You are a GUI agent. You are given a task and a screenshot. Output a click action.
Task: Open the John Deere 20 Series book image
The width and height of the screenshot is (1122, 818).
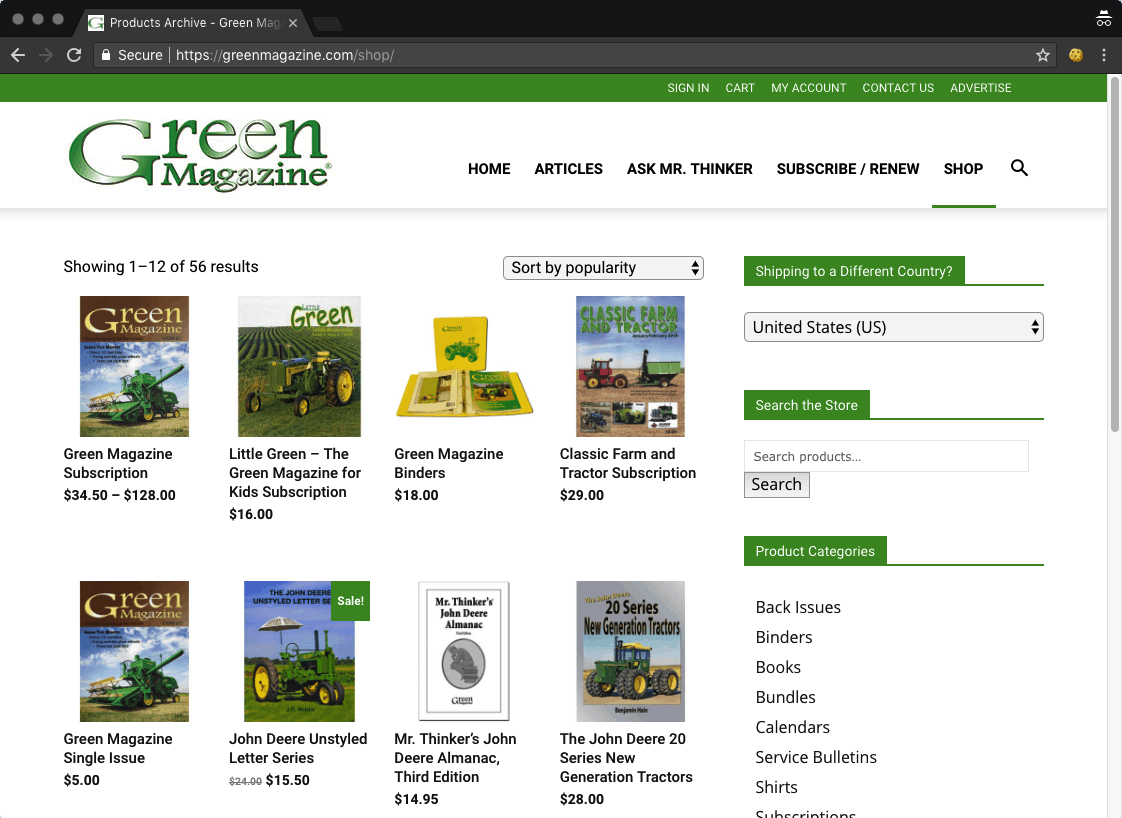pos(630,651)
